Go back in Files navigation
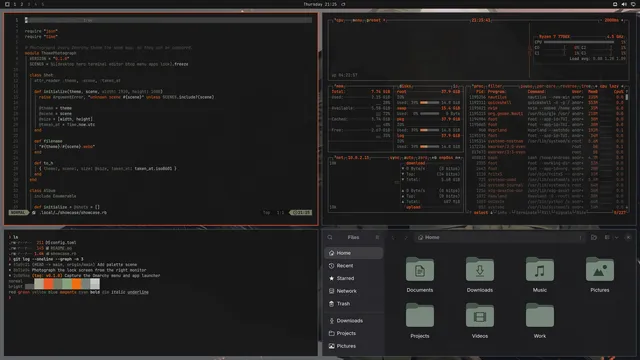This screenshot has height=360, width=640. tap(393, 237)
